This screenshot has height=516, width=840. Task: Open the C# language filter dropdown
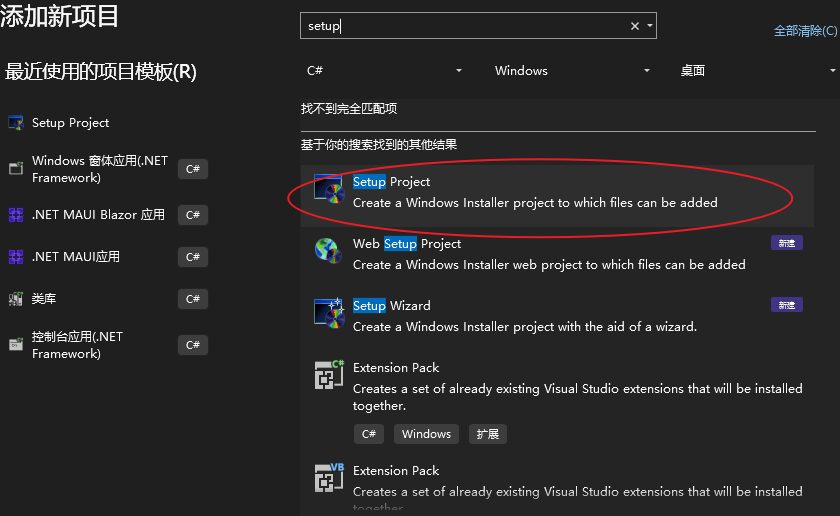click(384, 71)
